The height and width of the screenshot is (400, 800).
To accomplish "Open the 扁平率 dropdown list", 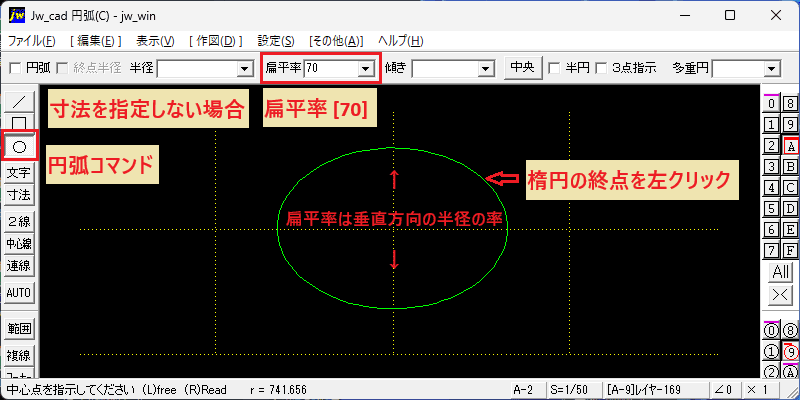I will [365, 68].
